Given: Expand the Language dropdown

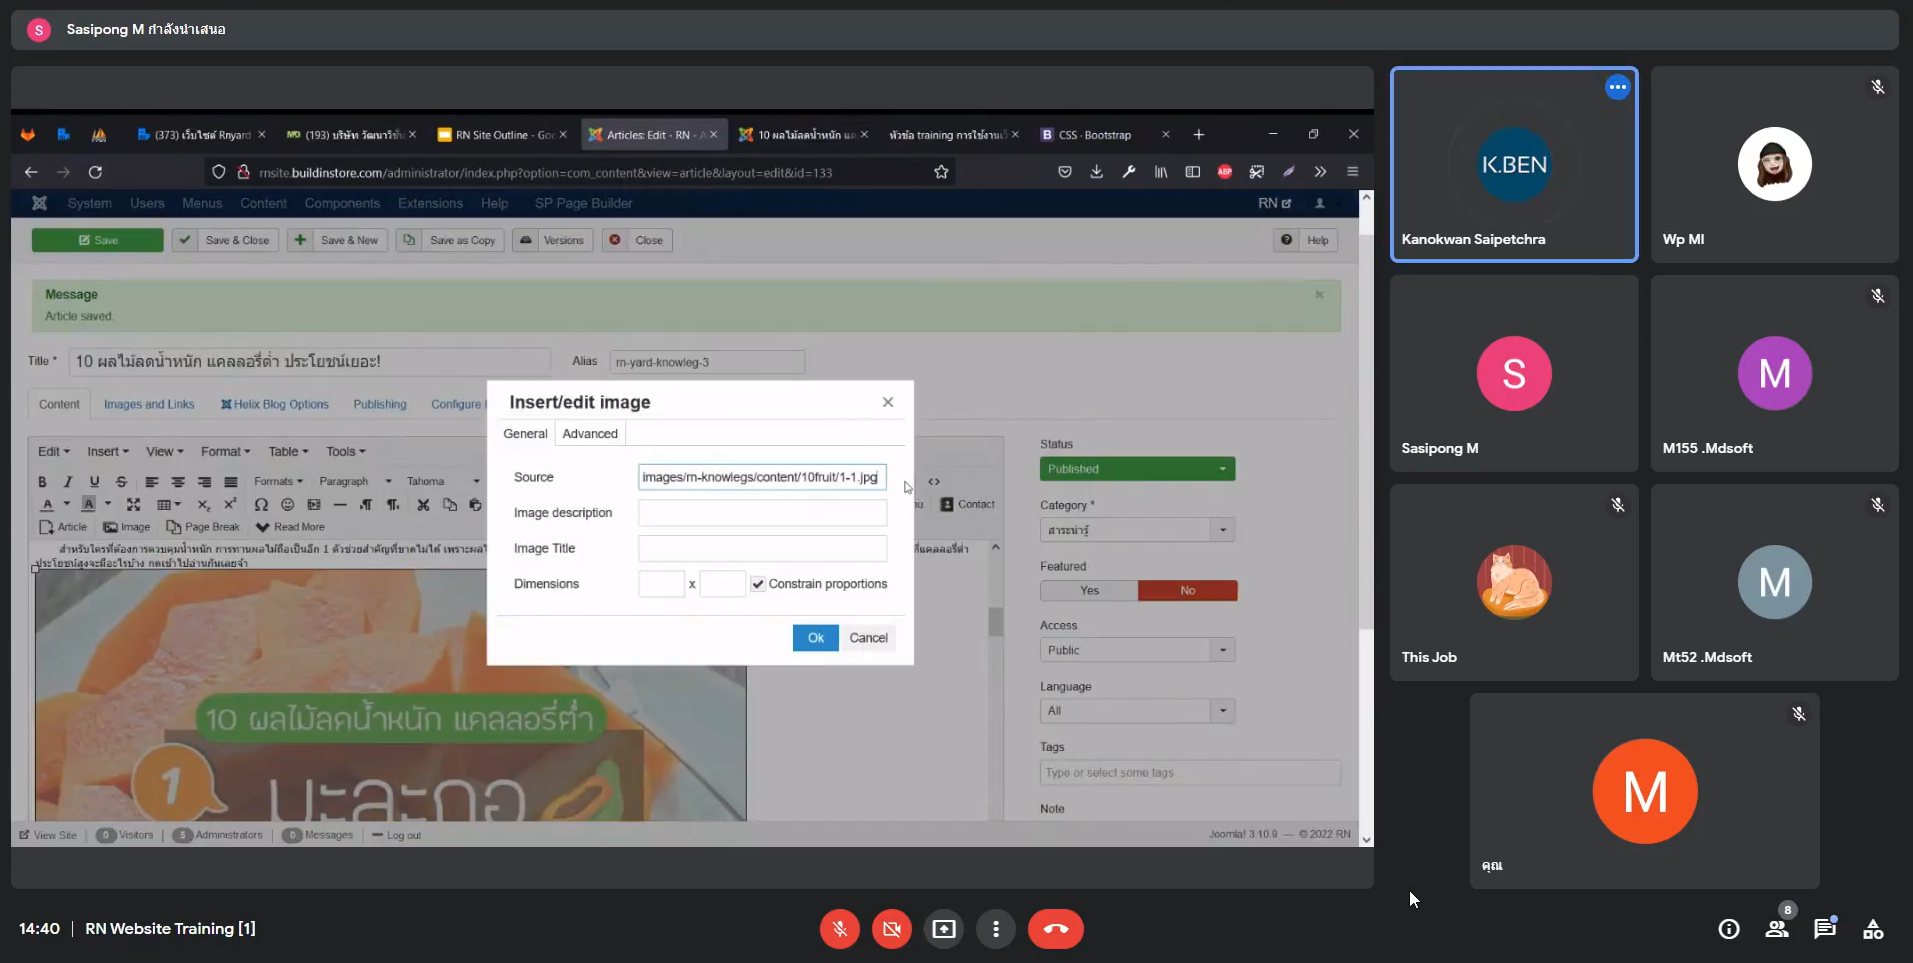Looking at the screenshot, I should [x=1137, y=711].
